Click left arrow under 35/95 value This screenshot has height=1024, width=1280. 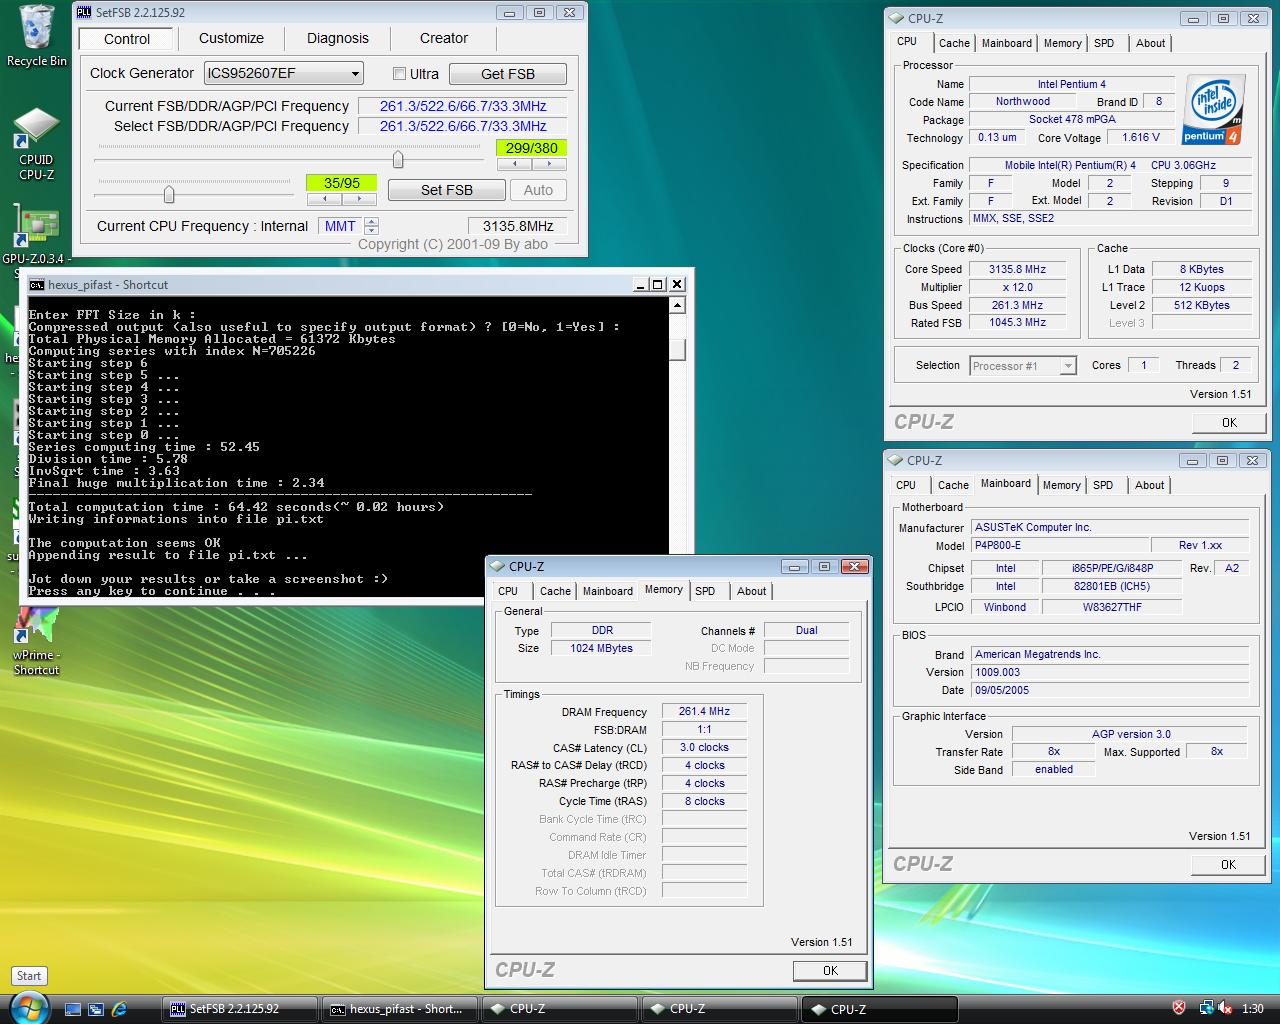[x=324, y=199]
